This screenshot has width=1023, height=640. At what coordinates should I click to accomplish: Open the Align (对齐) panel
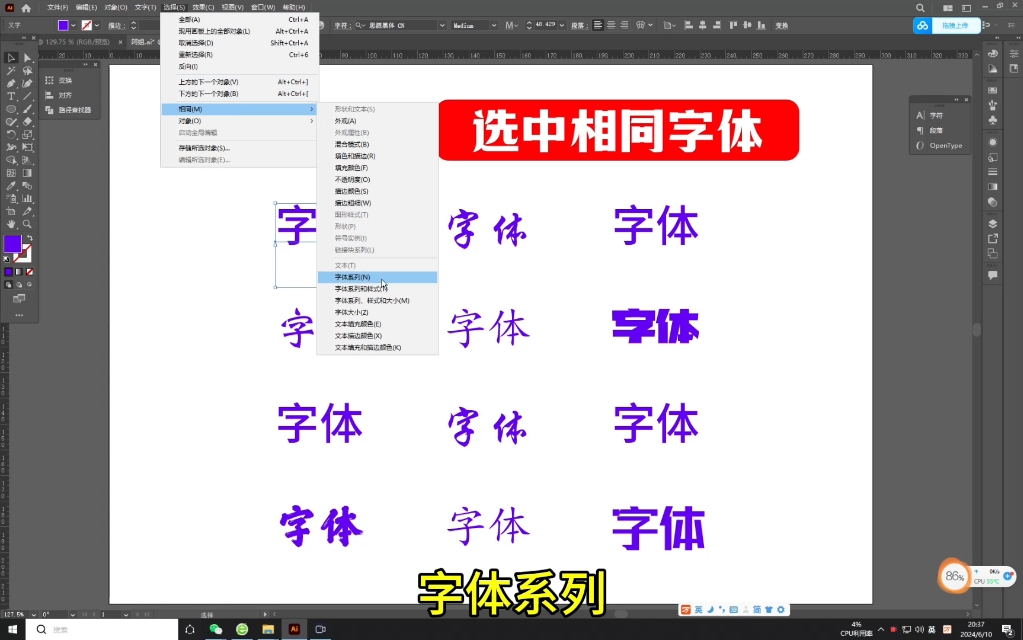[x=60, y=95]
